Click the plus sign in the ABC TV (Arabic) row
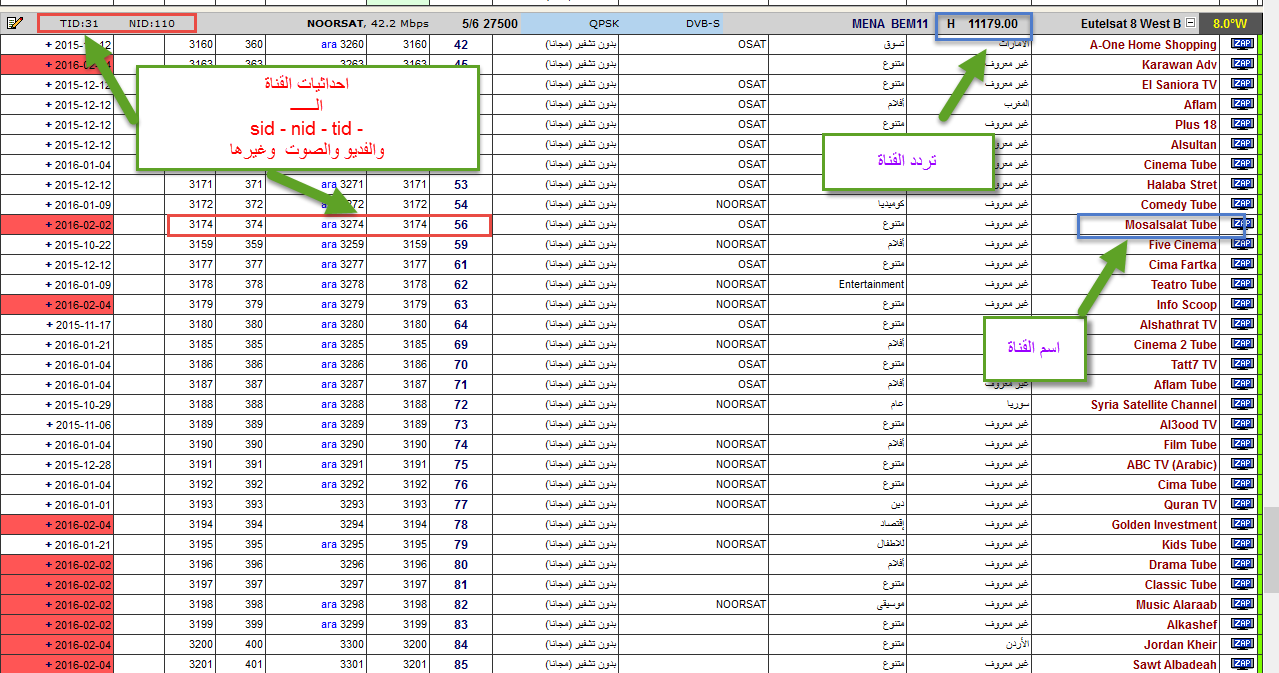This screenshot has height=673, width=1279. pyautogui.click(x=48, y=465)
